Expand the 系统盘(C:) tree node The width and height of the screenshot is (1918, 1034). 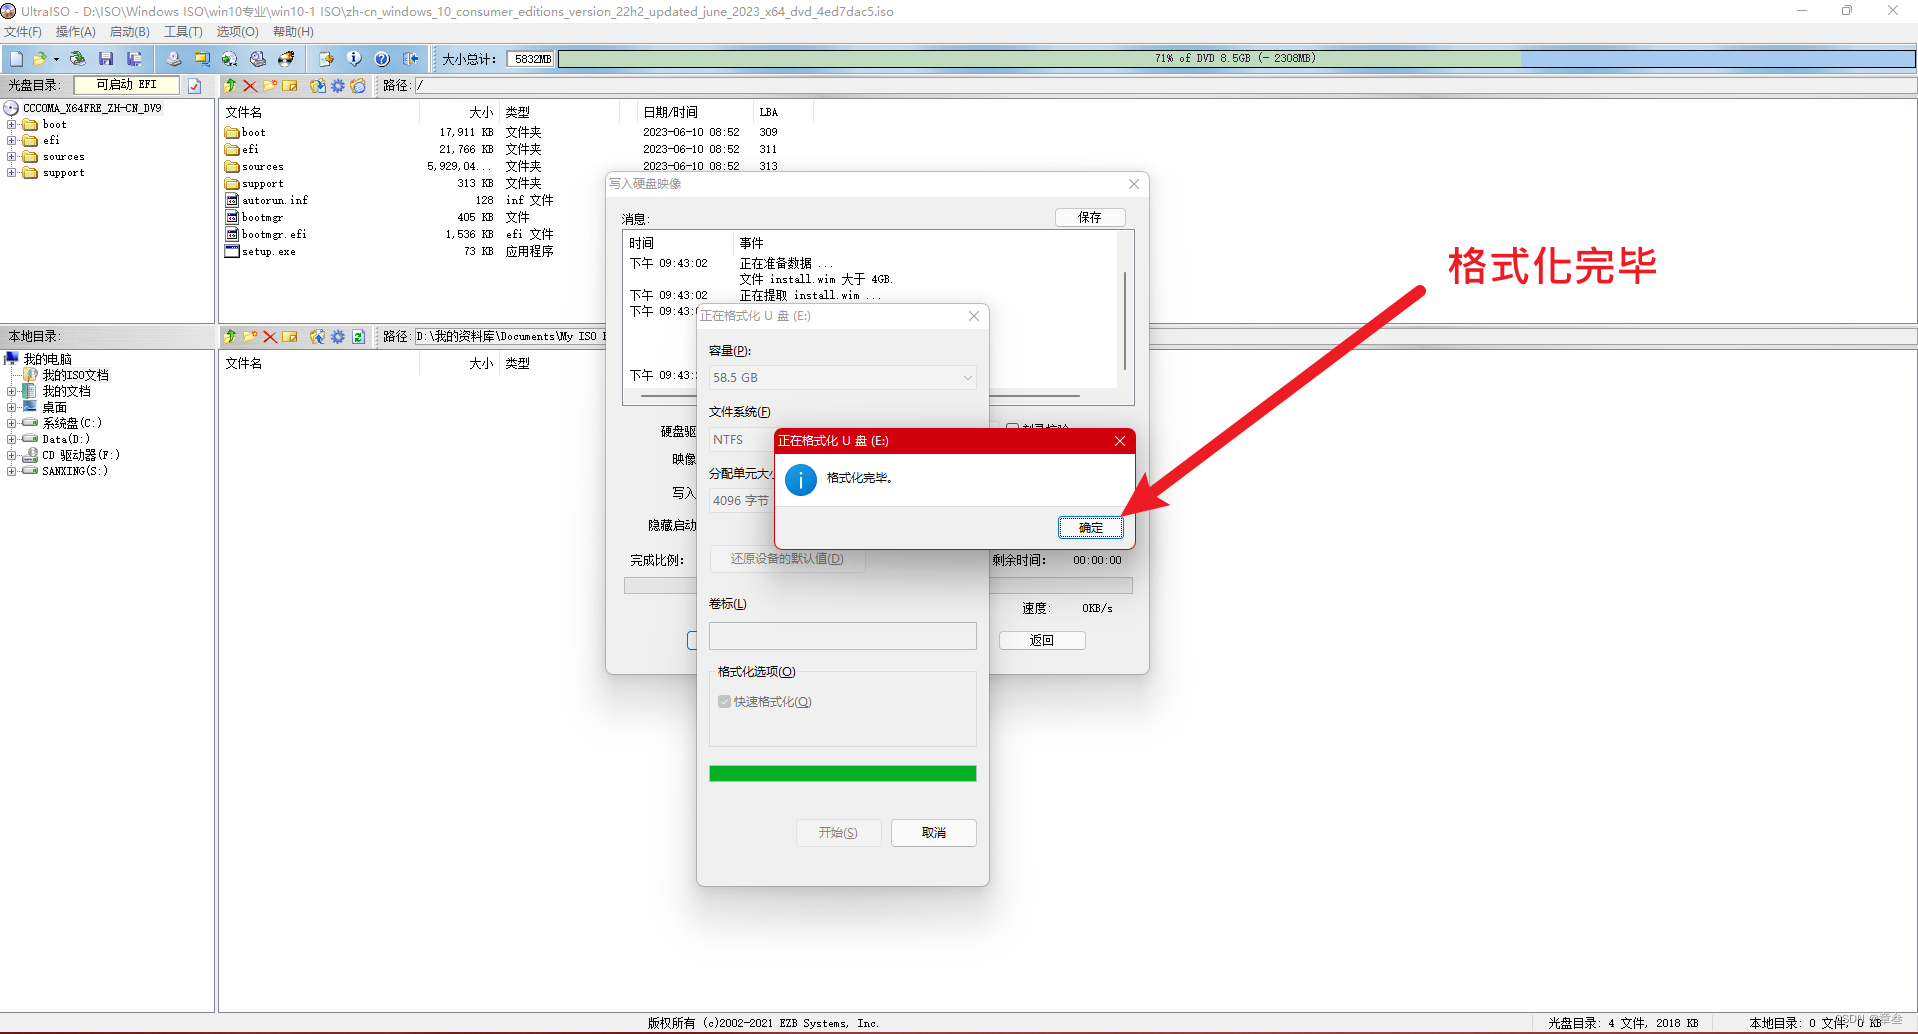(12, 423)
